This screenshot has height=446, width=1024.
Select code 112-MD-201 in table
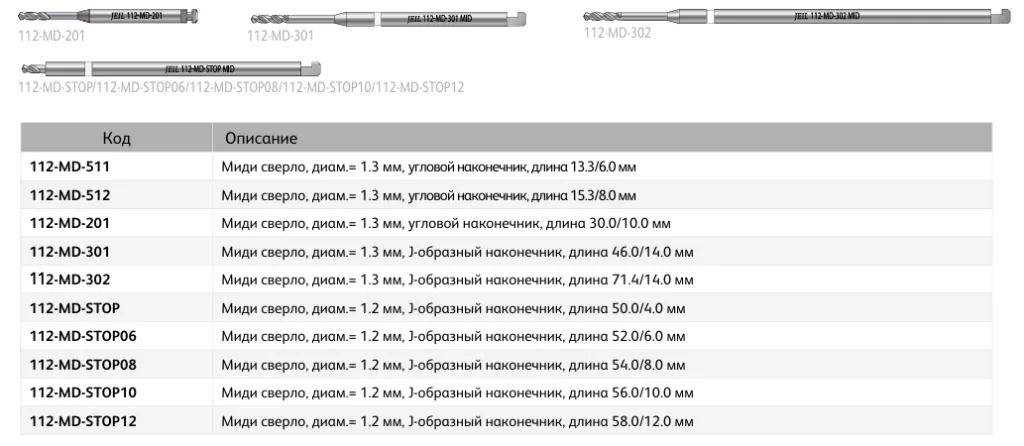coord(70,223)
